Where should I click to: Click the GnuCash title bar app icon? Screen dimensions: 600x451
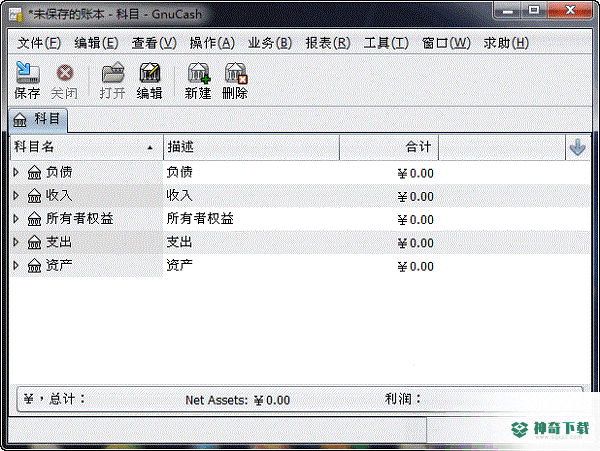(x=16, y=15)
